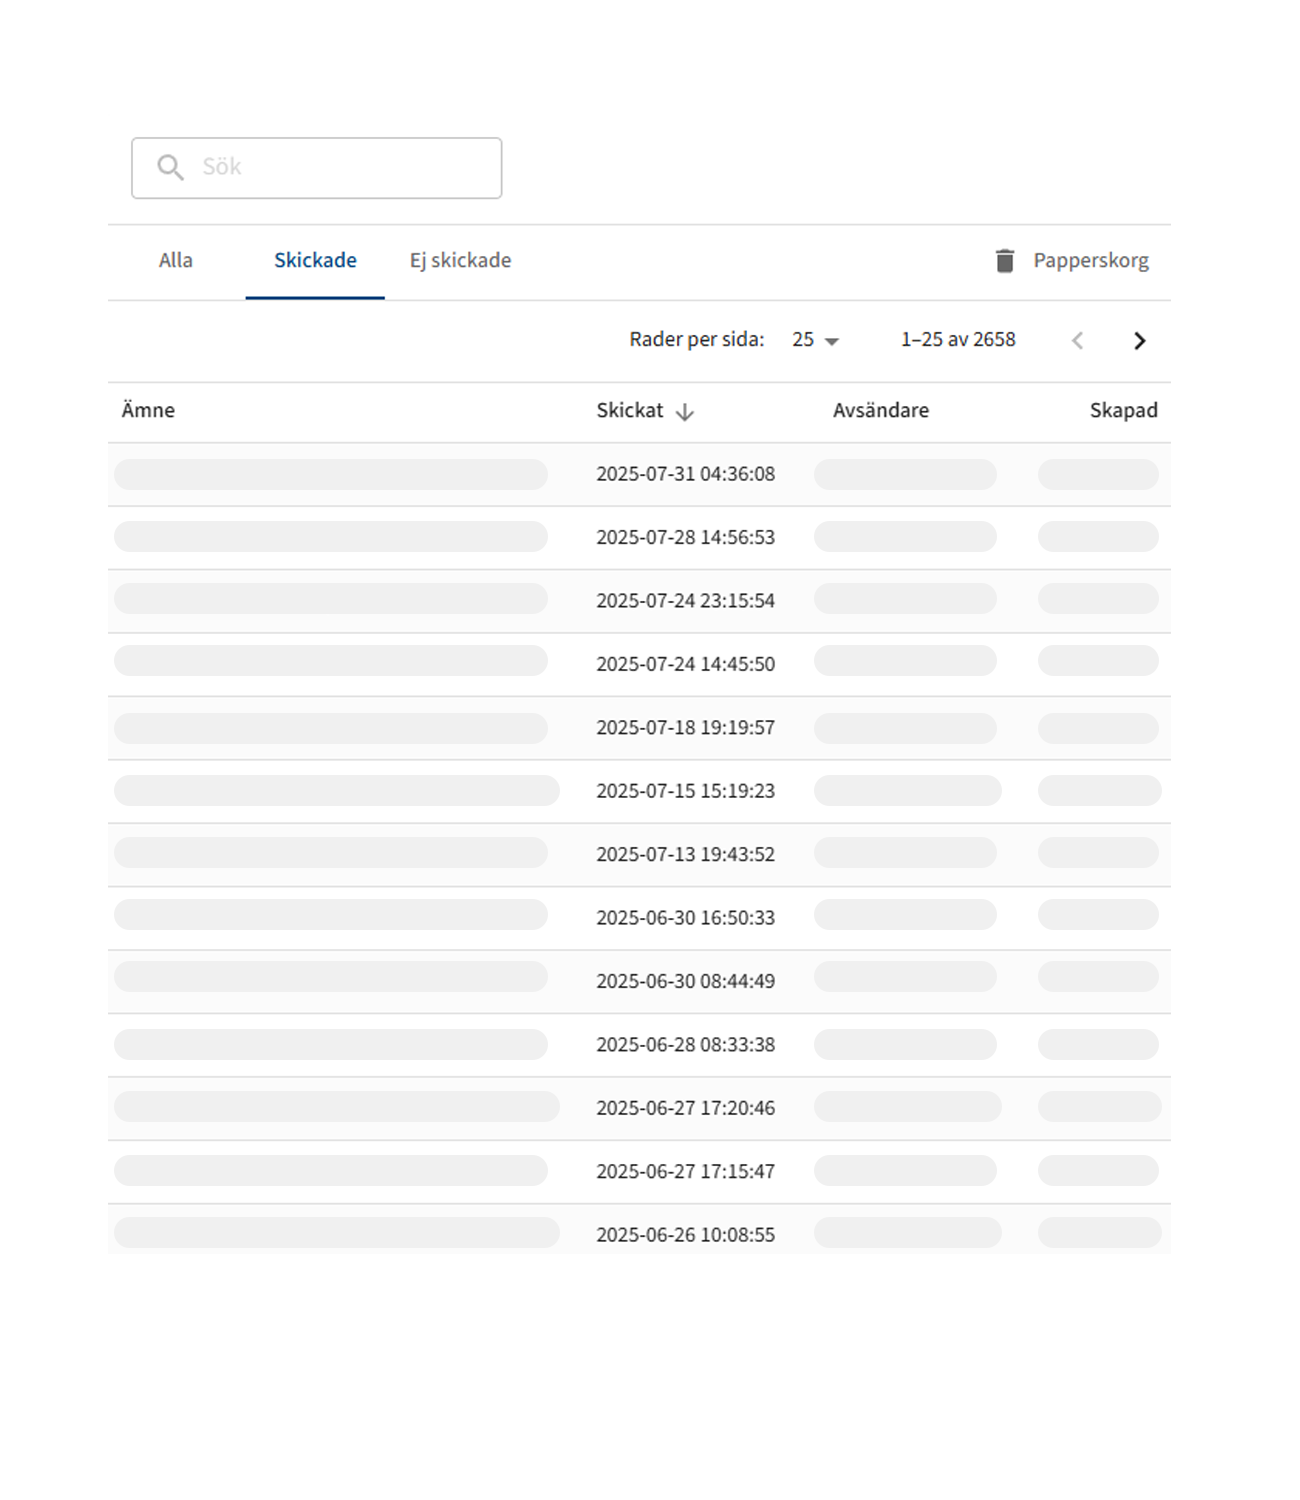Screen dimensions: 1300x1500
Task: Open message sent 2025-07-15 15:19:23
Action: [685, 791]
